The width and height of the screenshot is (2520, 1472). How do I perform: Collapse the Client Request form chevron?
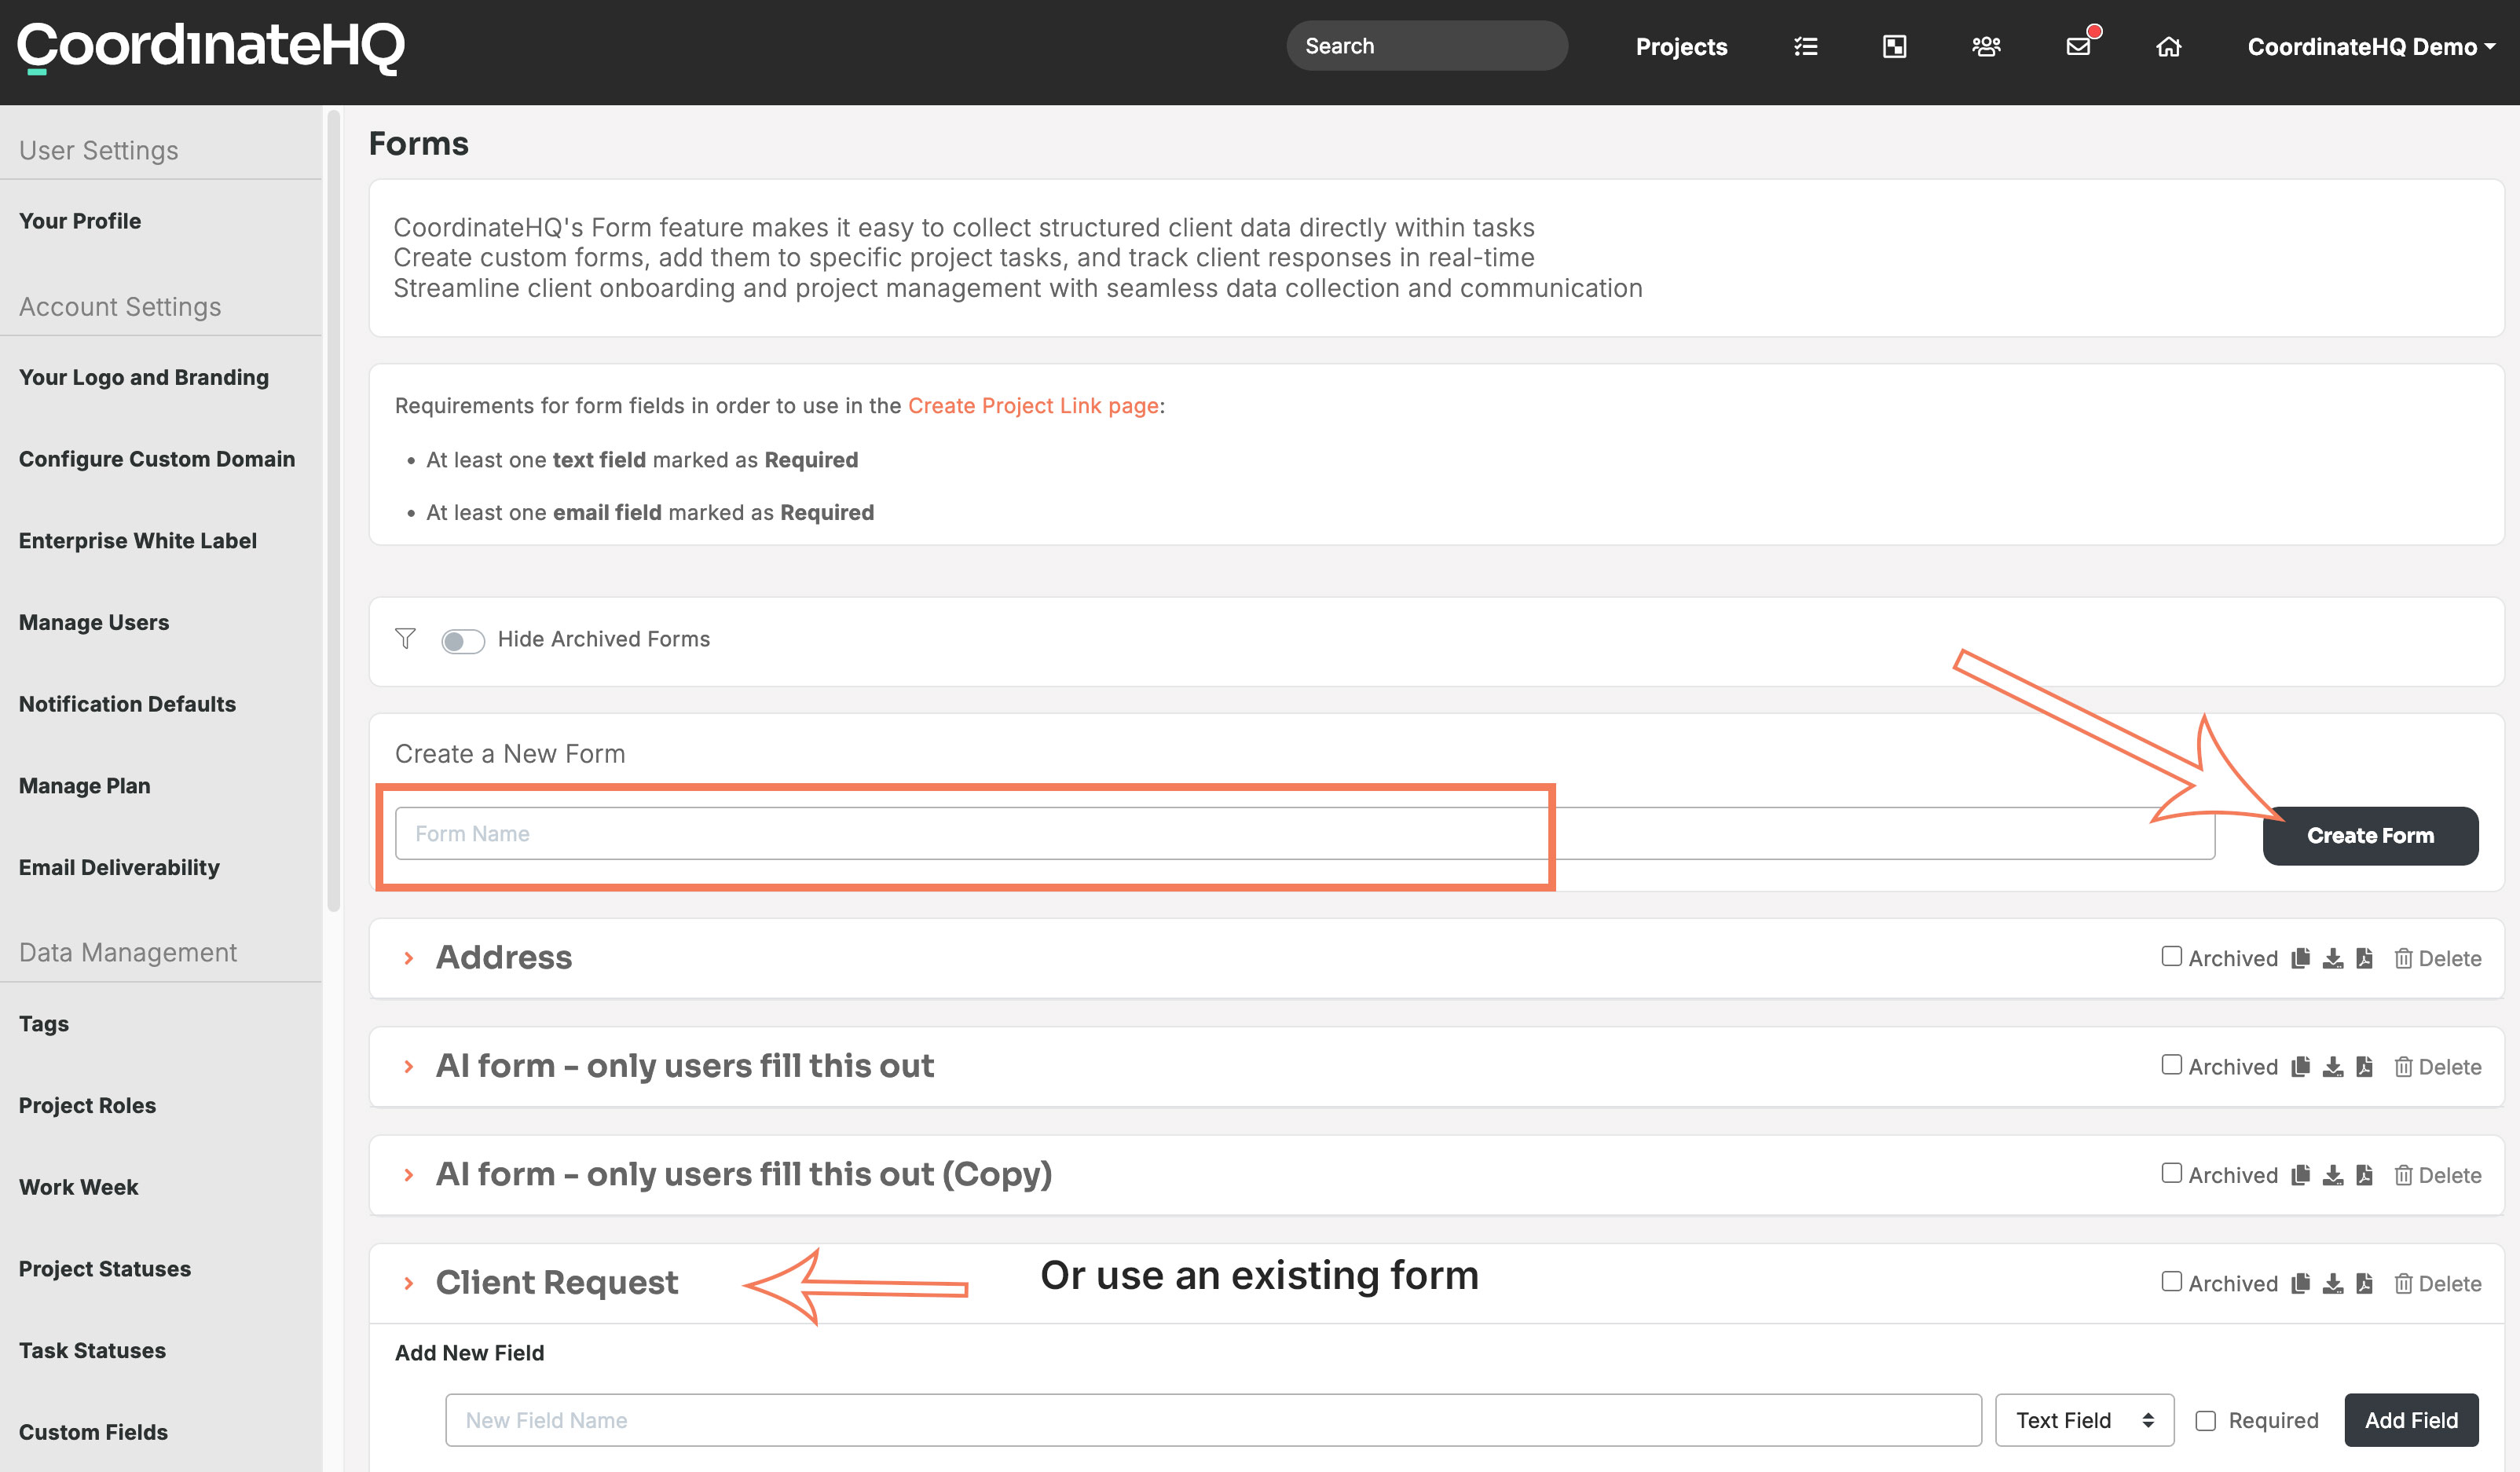[x=408, y=1283]
